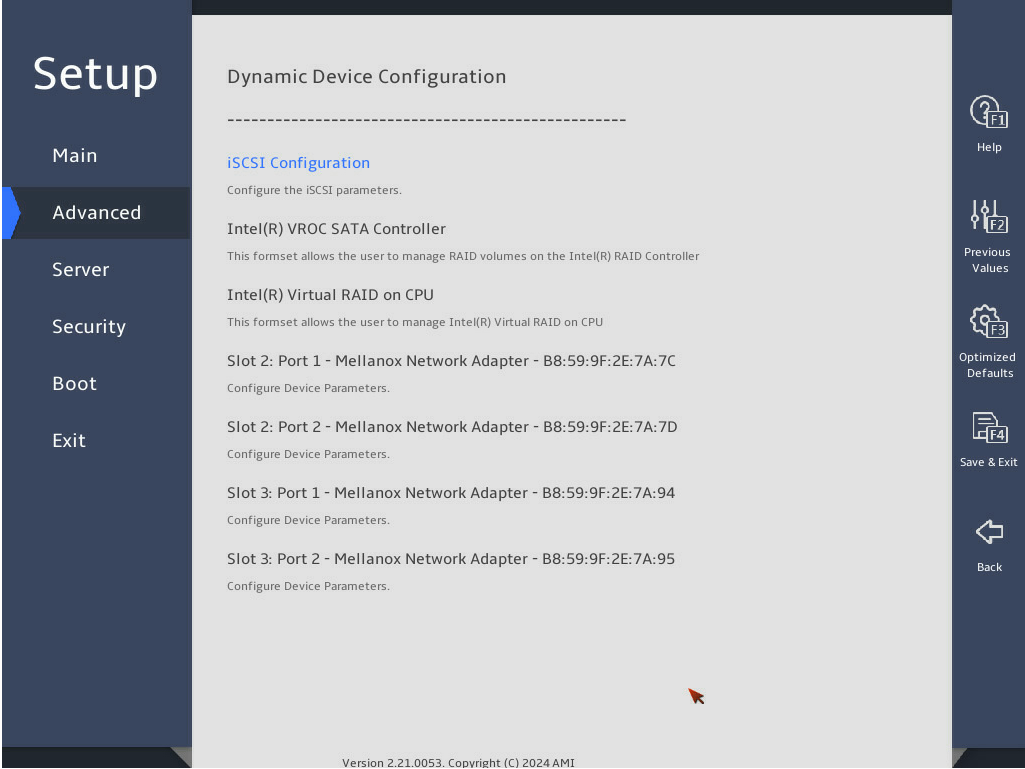Viewport: 1025px width, 769px height.
Task: Click the F4 Save & Exit icon
Action: point(989,428)
